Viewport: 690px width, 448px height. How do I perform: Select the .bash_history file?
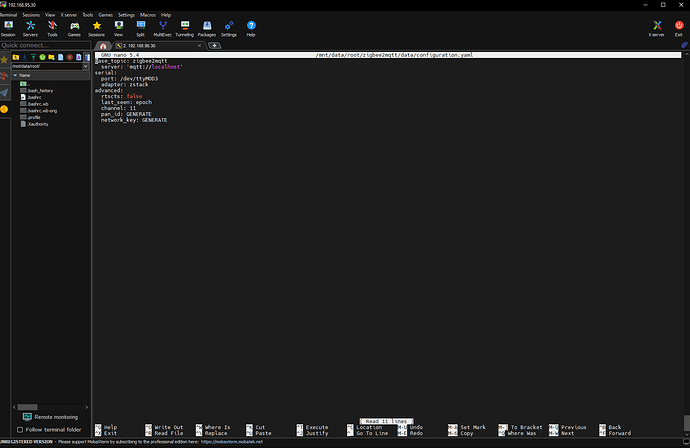point(37,91)
